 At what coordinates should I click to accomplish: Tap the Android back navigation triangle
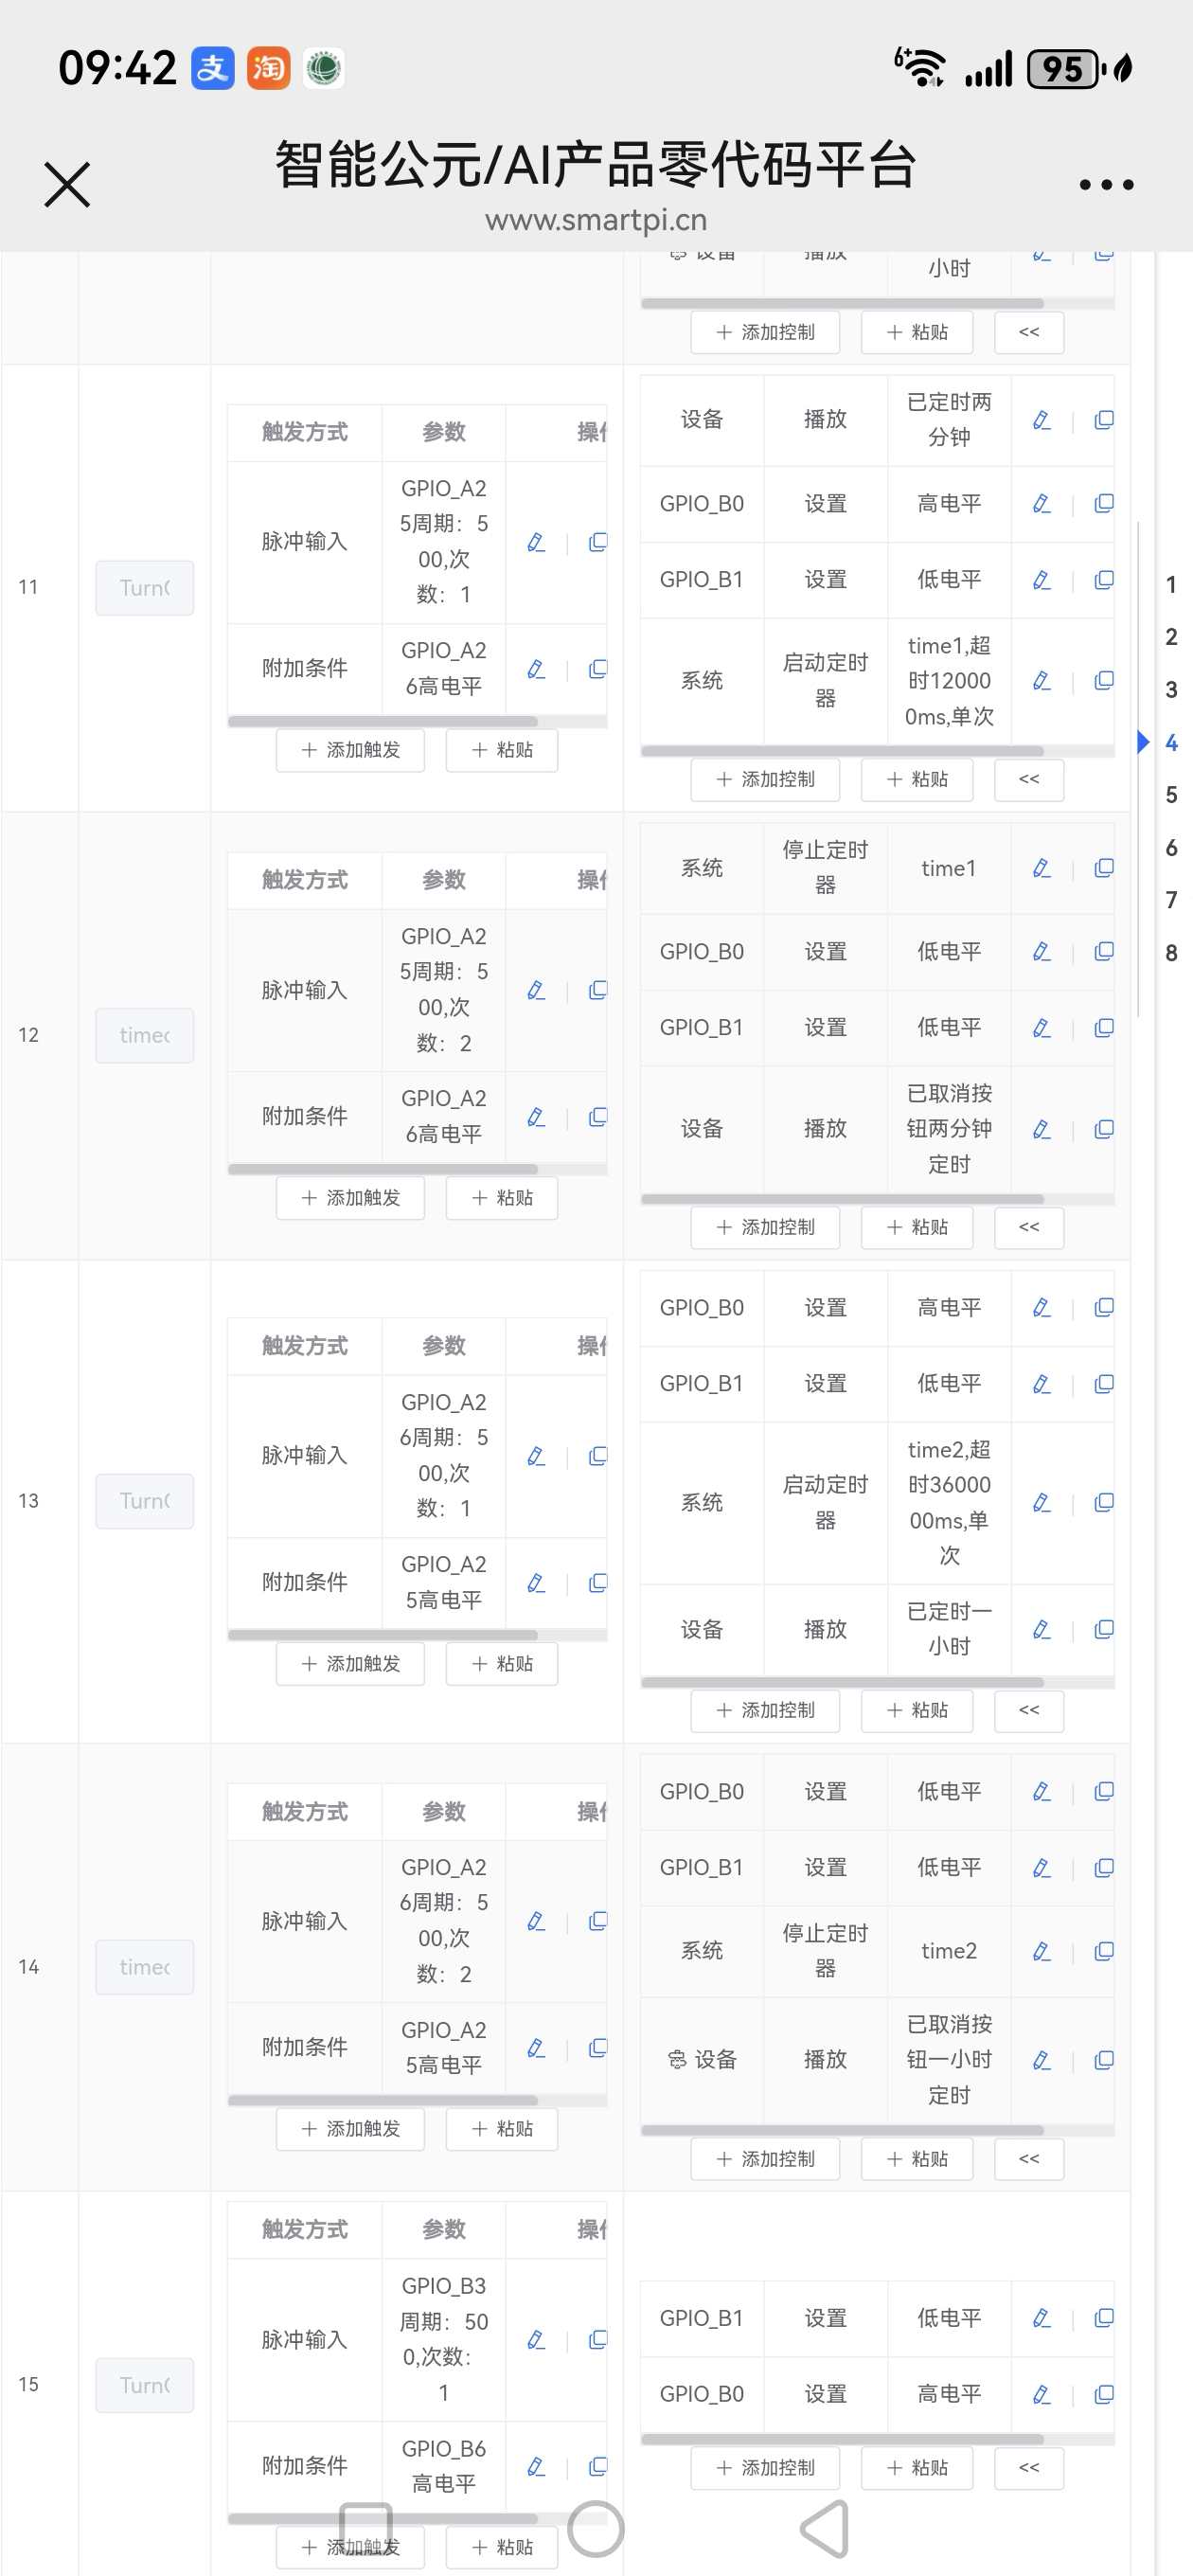[826, 2529]
